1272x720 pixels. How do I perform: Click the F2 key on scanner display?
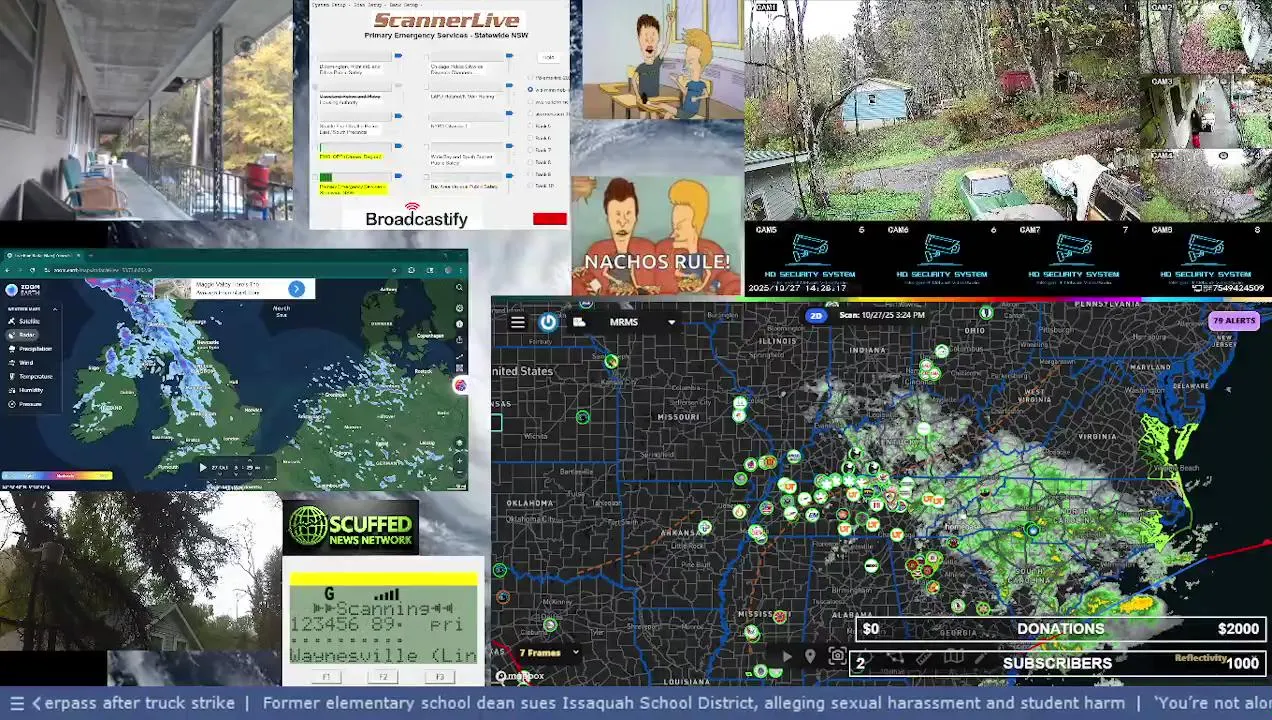(x=383, y=677)
